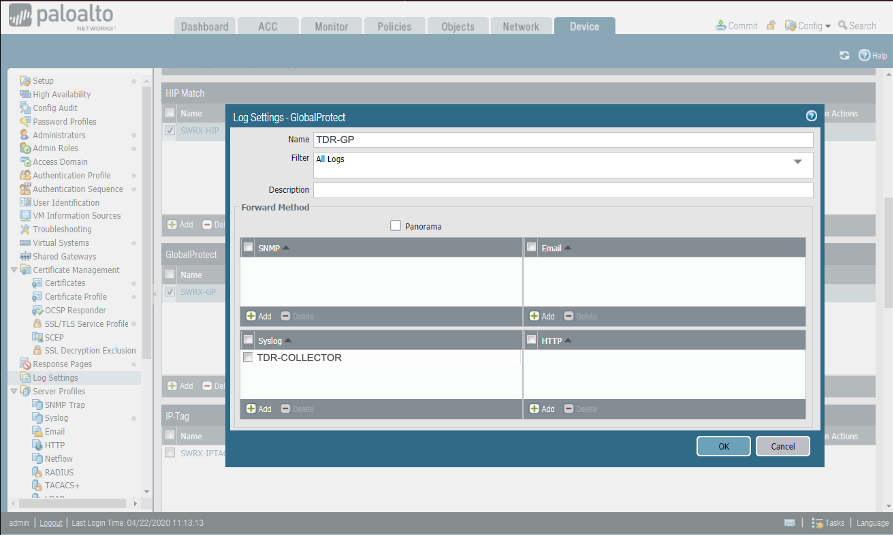Select OCSP Responder icon
This screenshot has height=535, width=893.
point(37,310)
